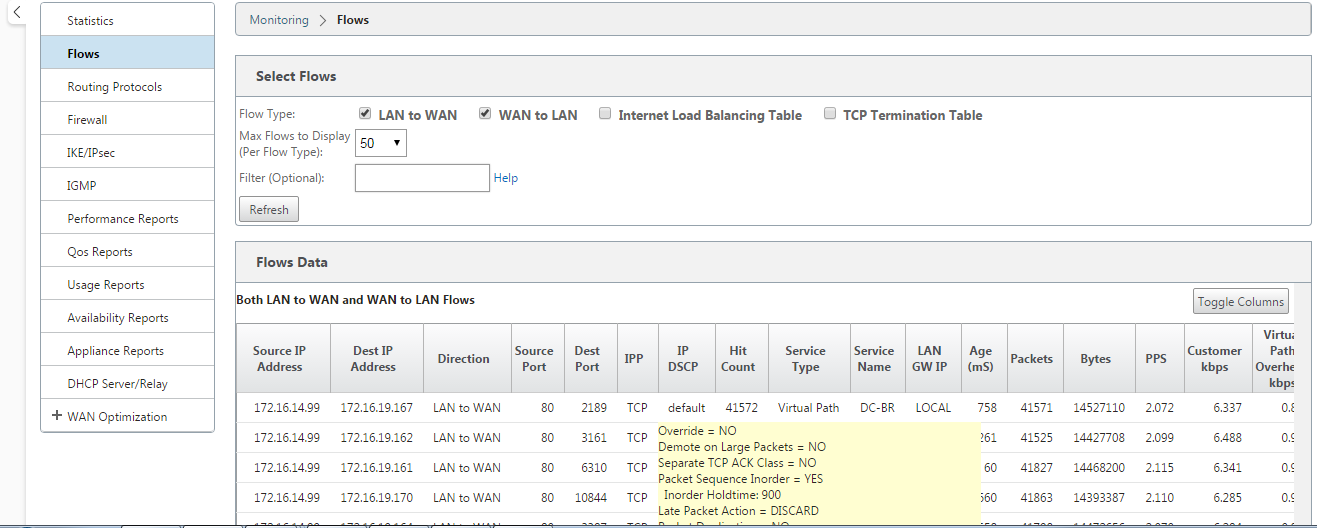This screenshot has height=528, width=1317.
Task: Click Monitoring in the breadcrumb
Action: point(279,19)
